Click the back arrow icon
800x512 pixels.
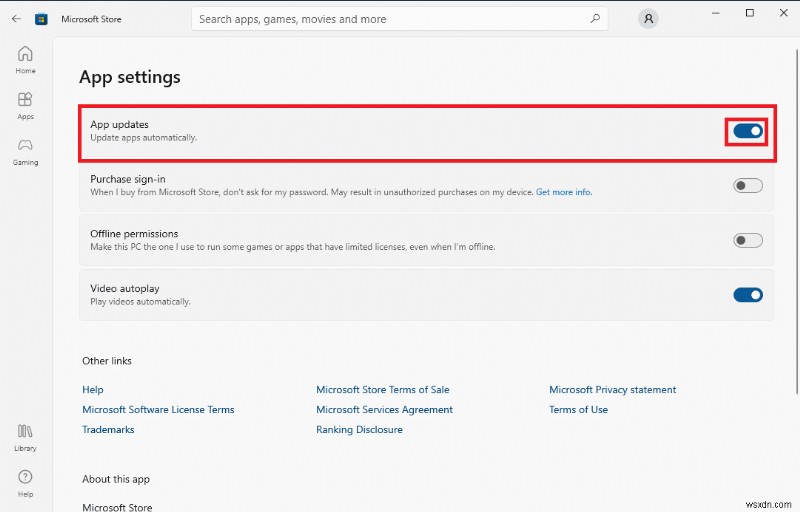point(16,18)
